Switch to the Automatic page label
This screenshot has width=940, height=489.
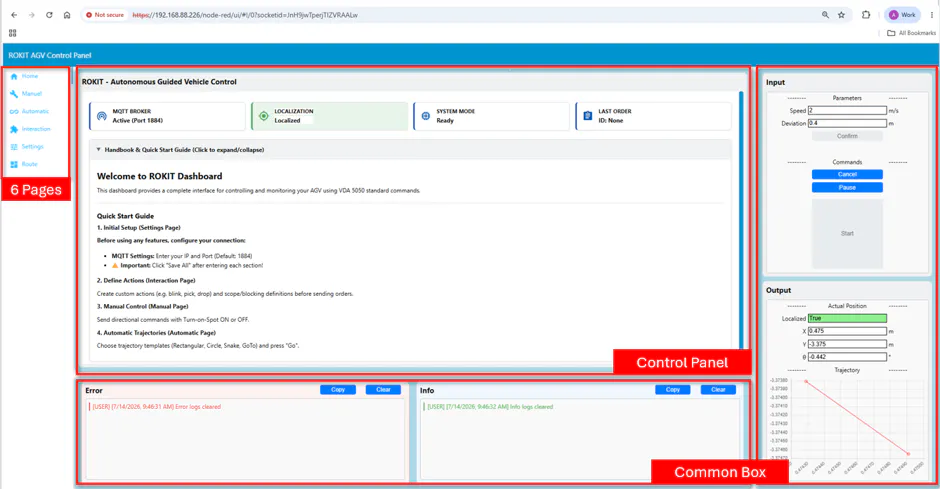35,111
